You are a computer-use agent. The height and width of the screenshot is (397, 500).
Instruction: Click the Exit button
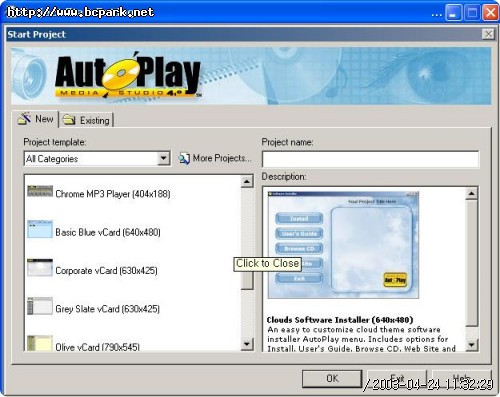click(x=397, y=379)
